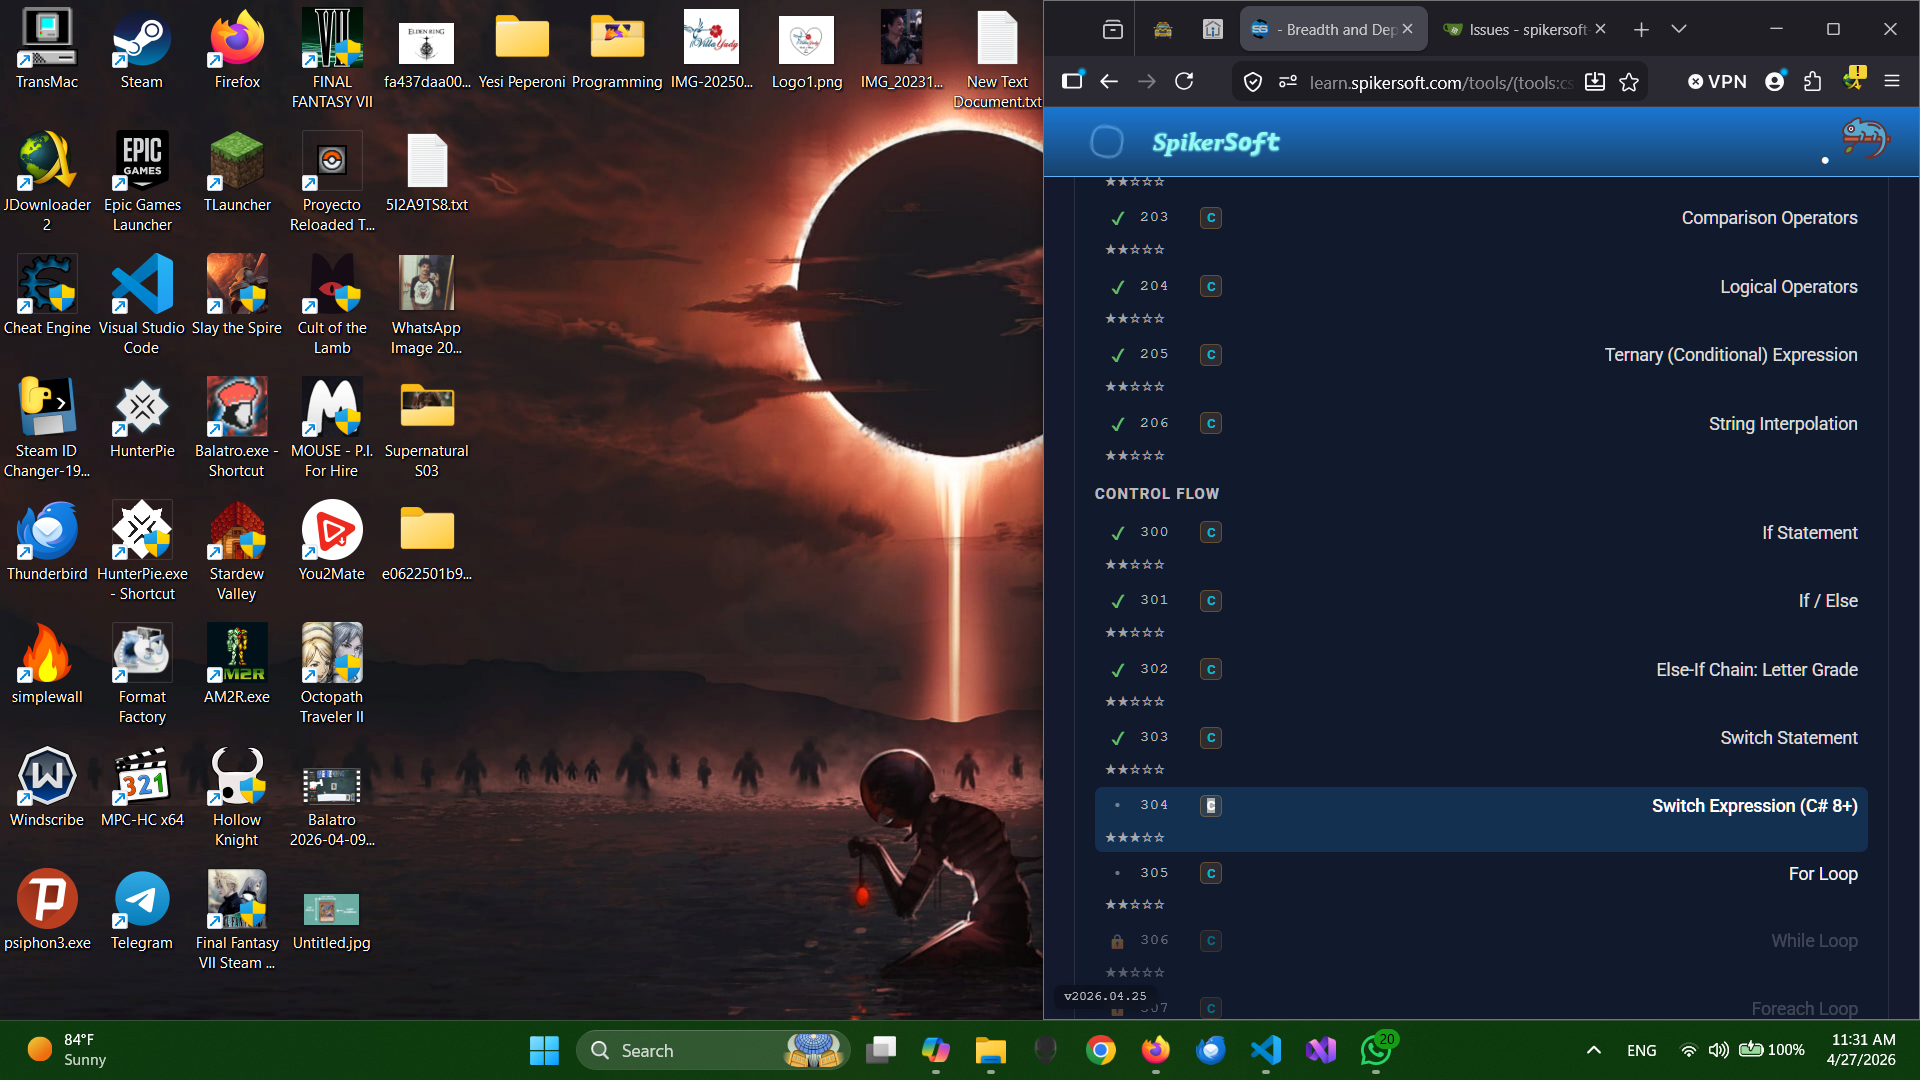Click the checkmark for lesson 303
The image size is (1920, 1080).
1118,738
